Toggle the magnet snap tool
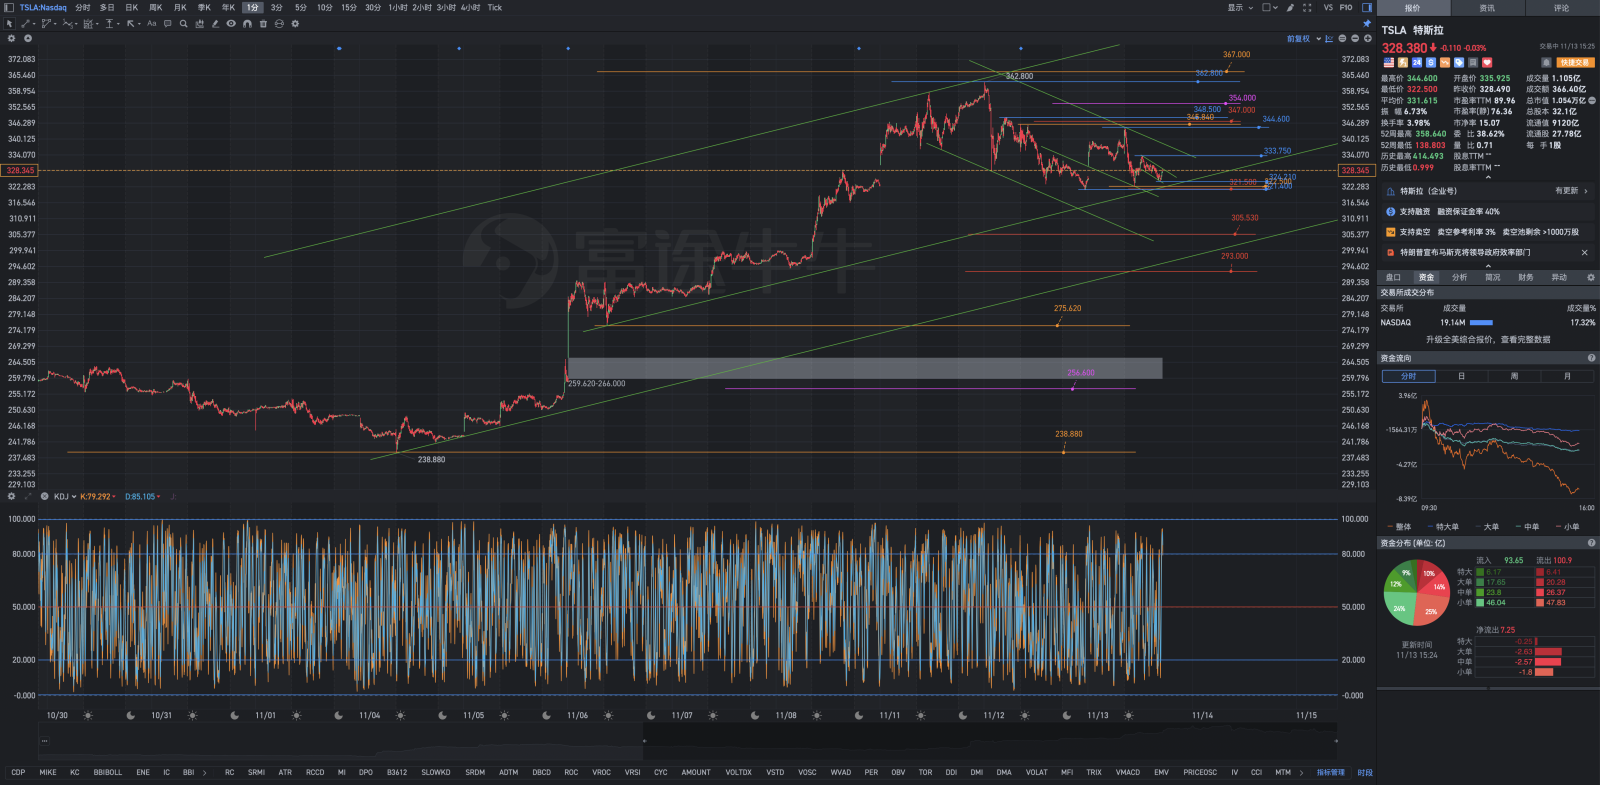 (x=247, y=24)
